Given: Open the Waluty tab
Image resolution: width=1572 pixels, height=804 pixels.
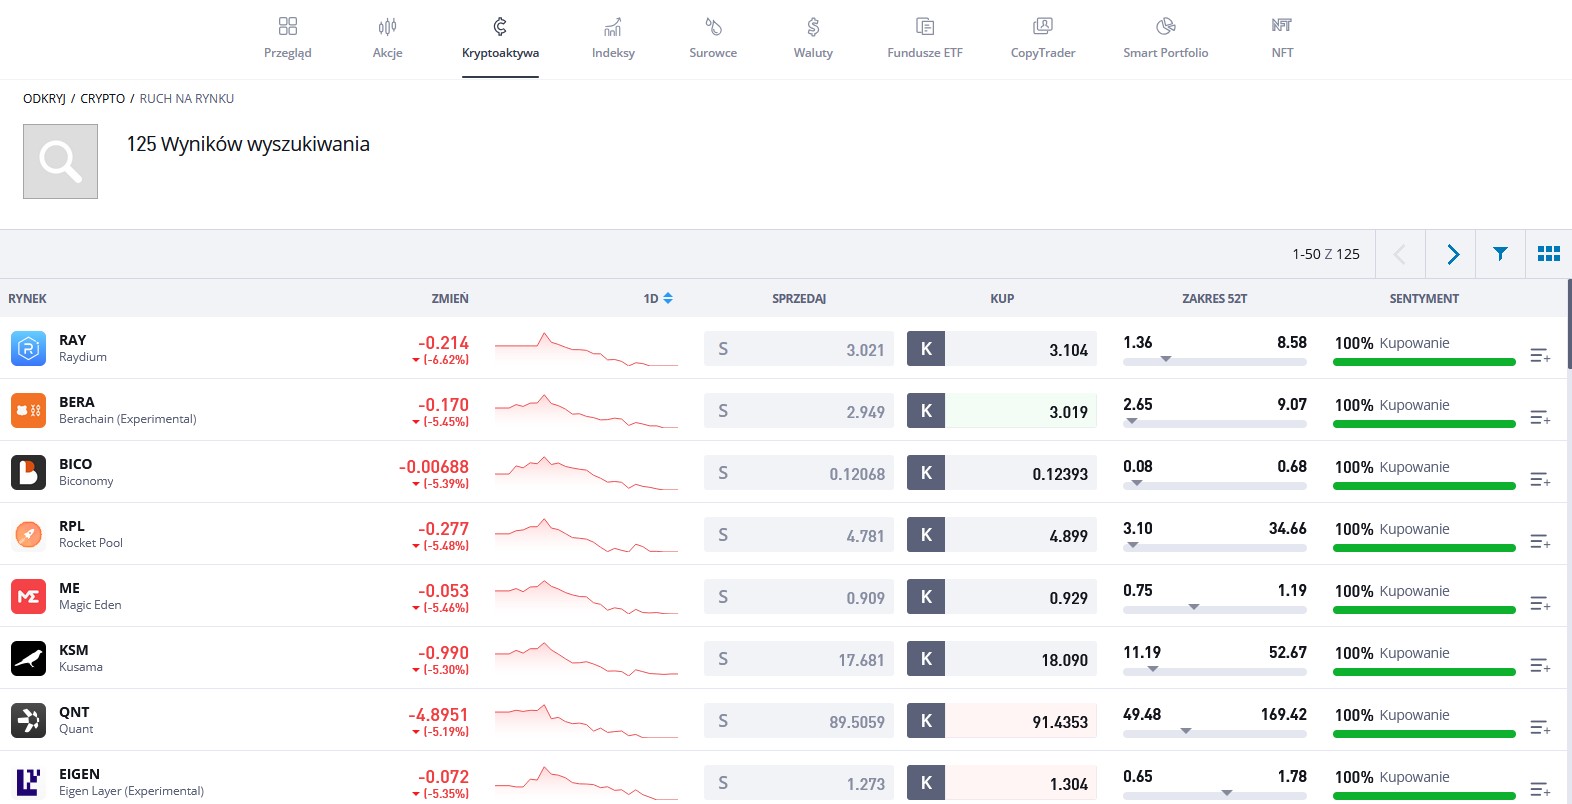Looking at the screenshot, I should (813, 38).
